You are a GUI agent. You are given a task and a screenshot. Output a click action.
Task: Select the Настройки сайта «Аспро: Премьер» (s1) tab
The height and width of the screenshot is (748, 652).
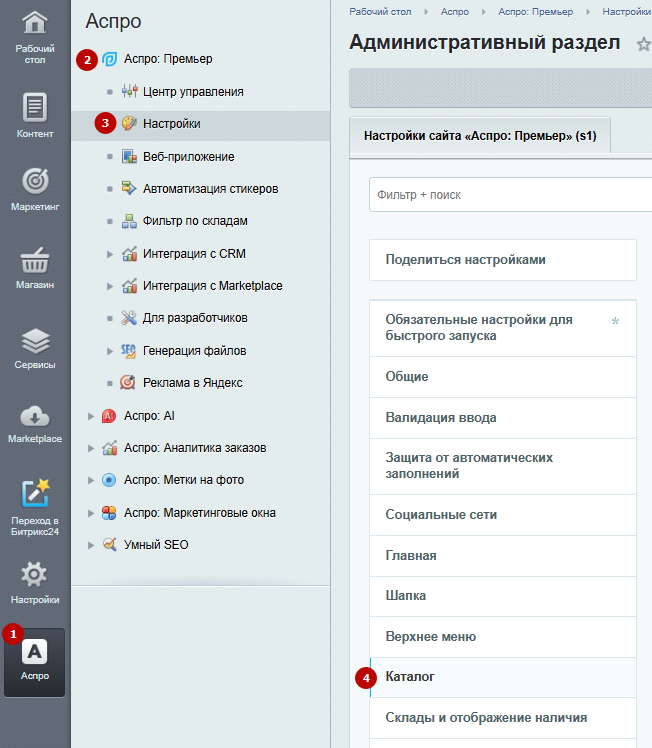tap(480, 136)
